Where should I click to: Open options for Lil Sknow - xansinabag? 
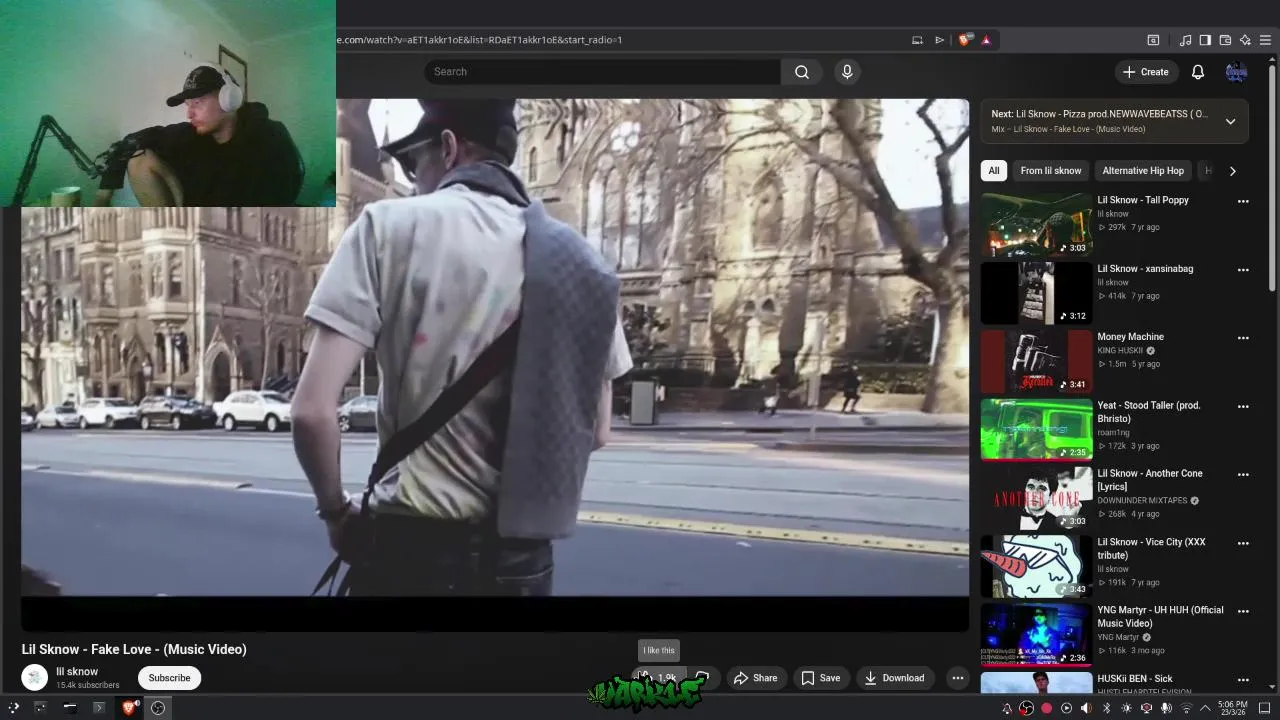pos(1243,270)
